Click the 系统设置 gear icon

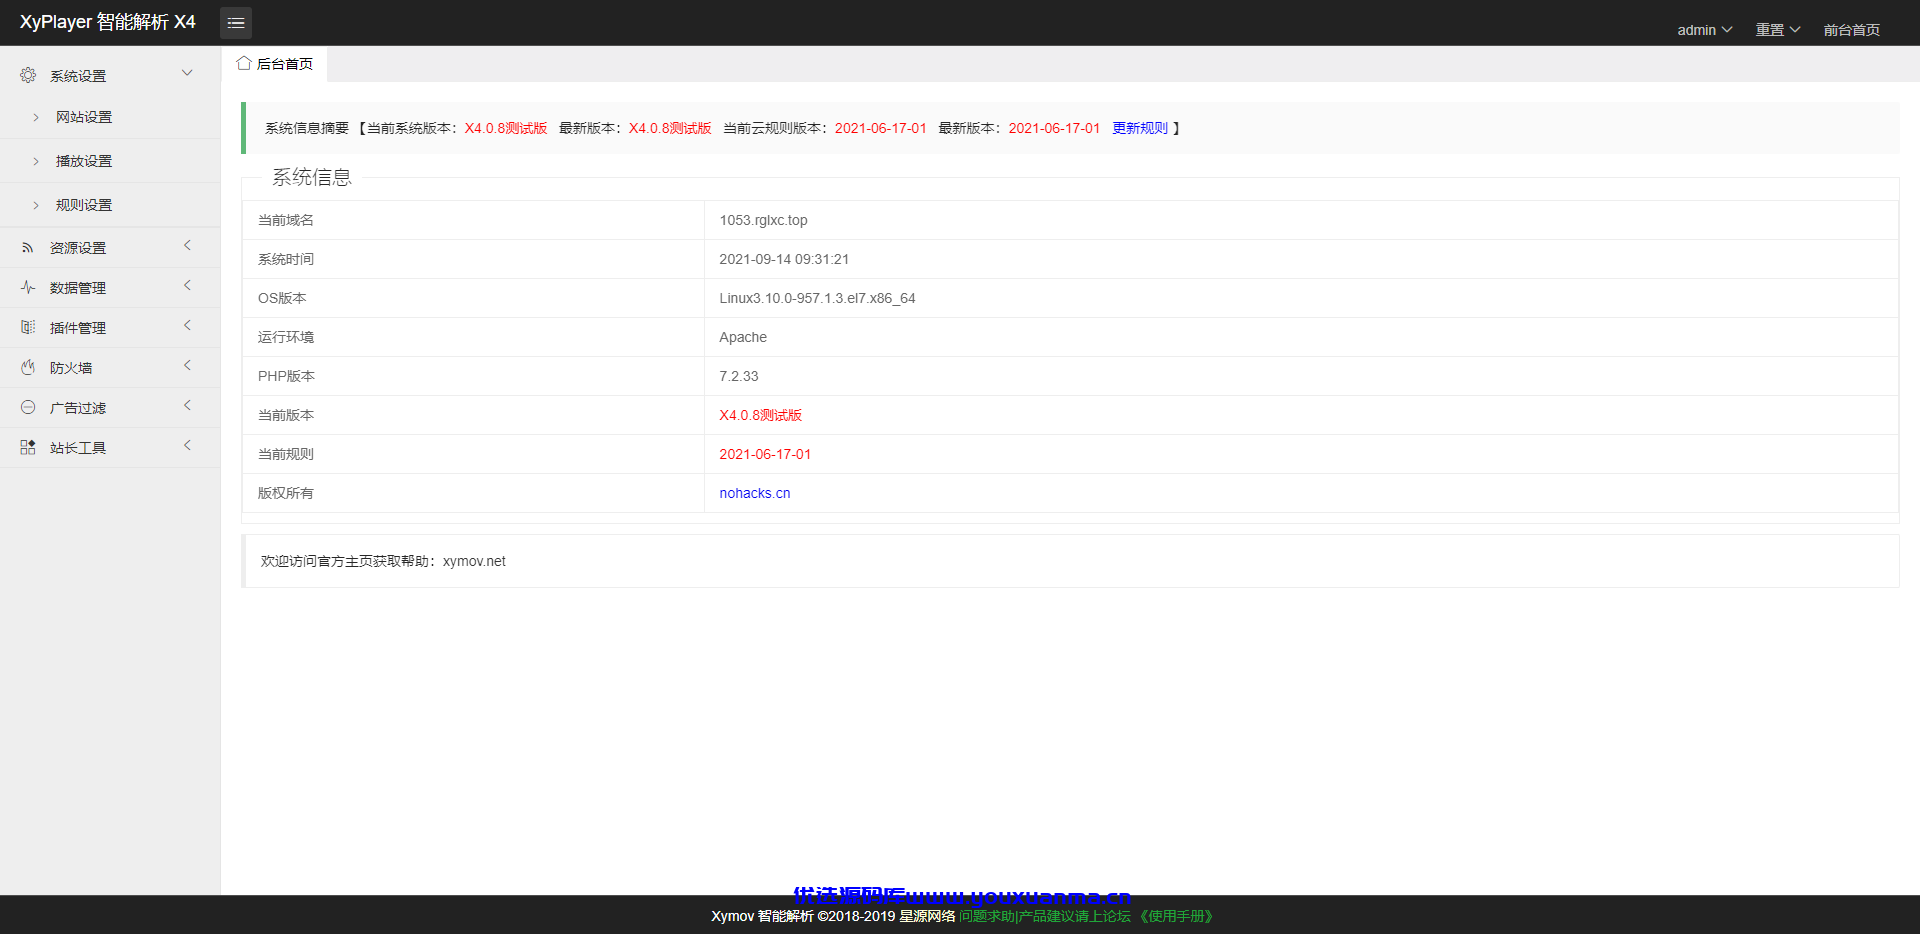coord(28,75)
